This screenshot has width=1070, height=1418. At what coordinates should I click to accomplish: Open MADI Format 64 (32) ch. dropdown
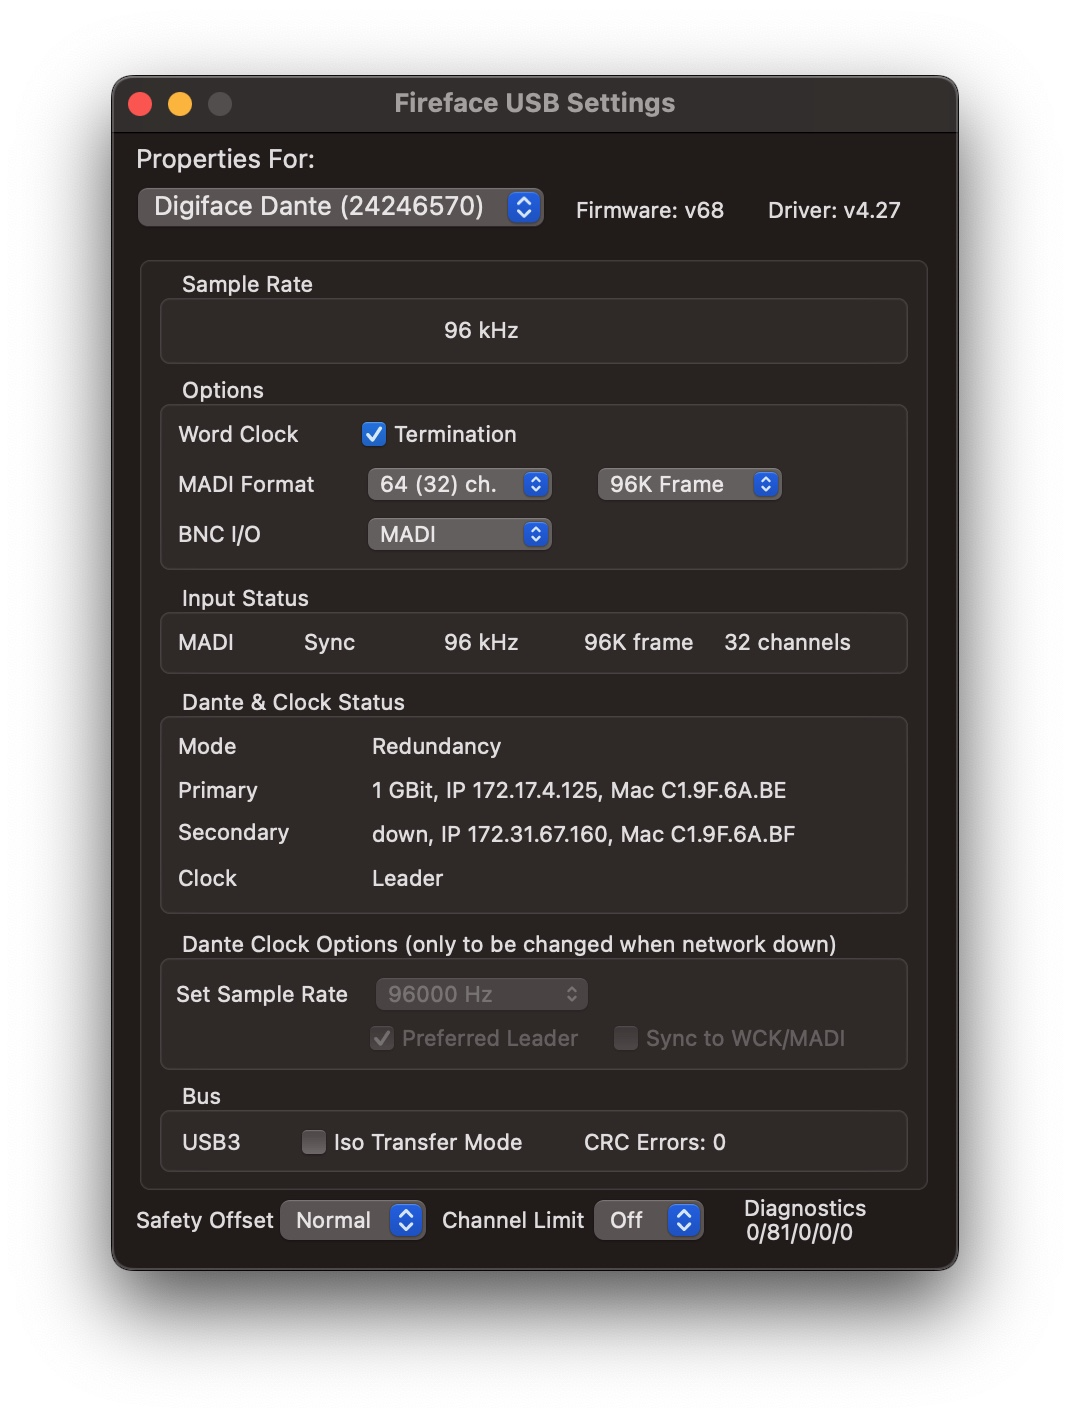459,484
